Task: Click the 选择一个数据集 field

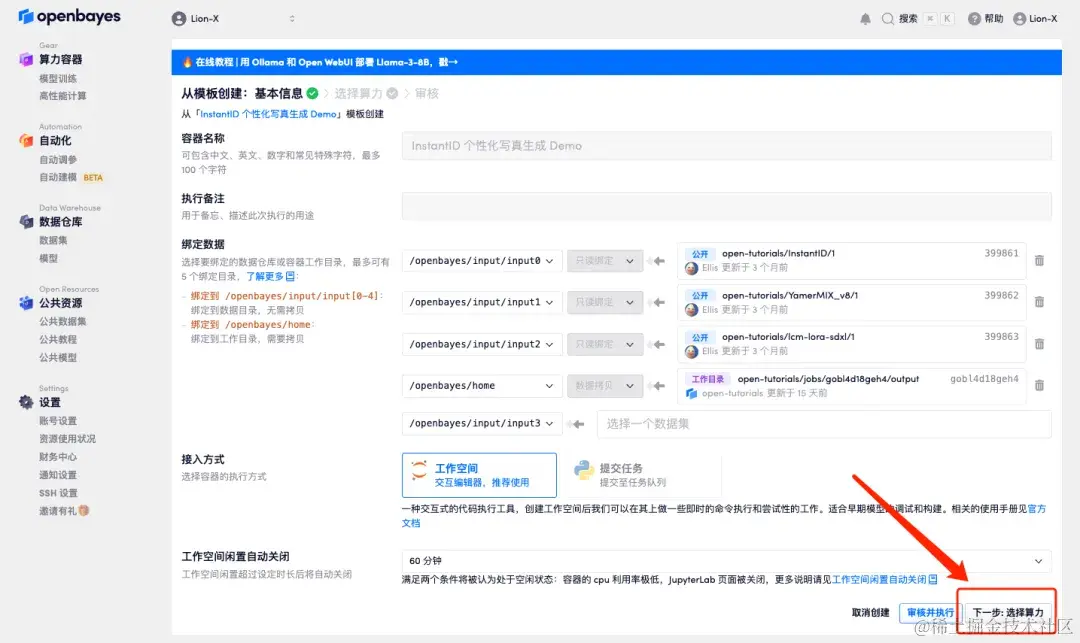Action: [x=824, y=423]
